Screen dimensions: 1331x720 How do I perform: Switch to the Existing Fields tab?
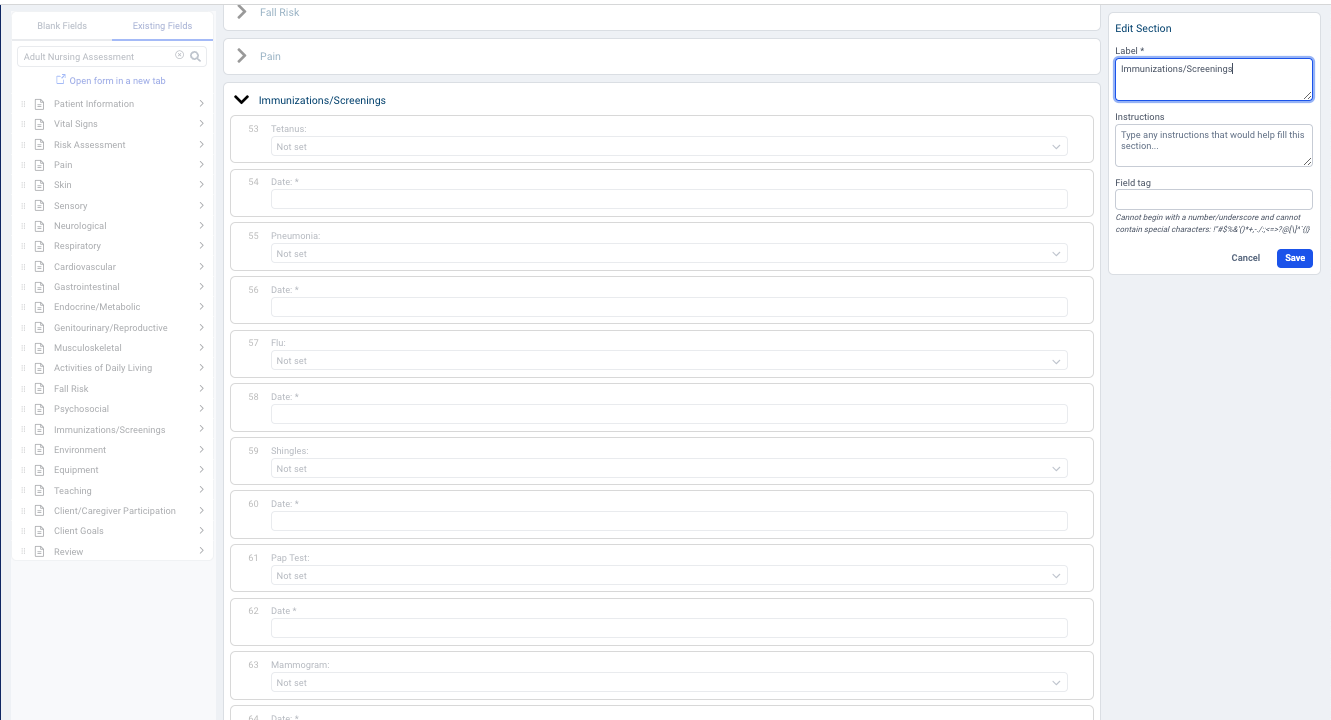(x=162, y=26)
